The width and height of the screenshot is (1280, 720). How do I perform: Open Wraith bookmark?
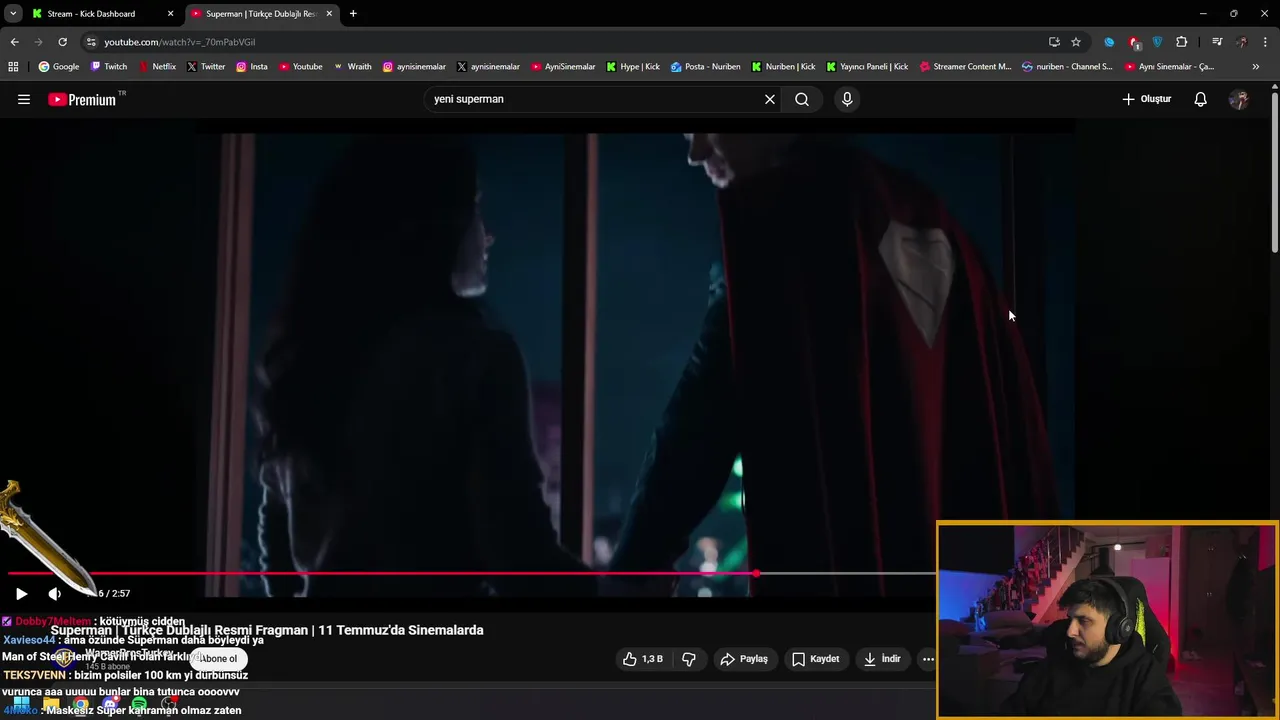pyautogui.click(x=352, y=67)
